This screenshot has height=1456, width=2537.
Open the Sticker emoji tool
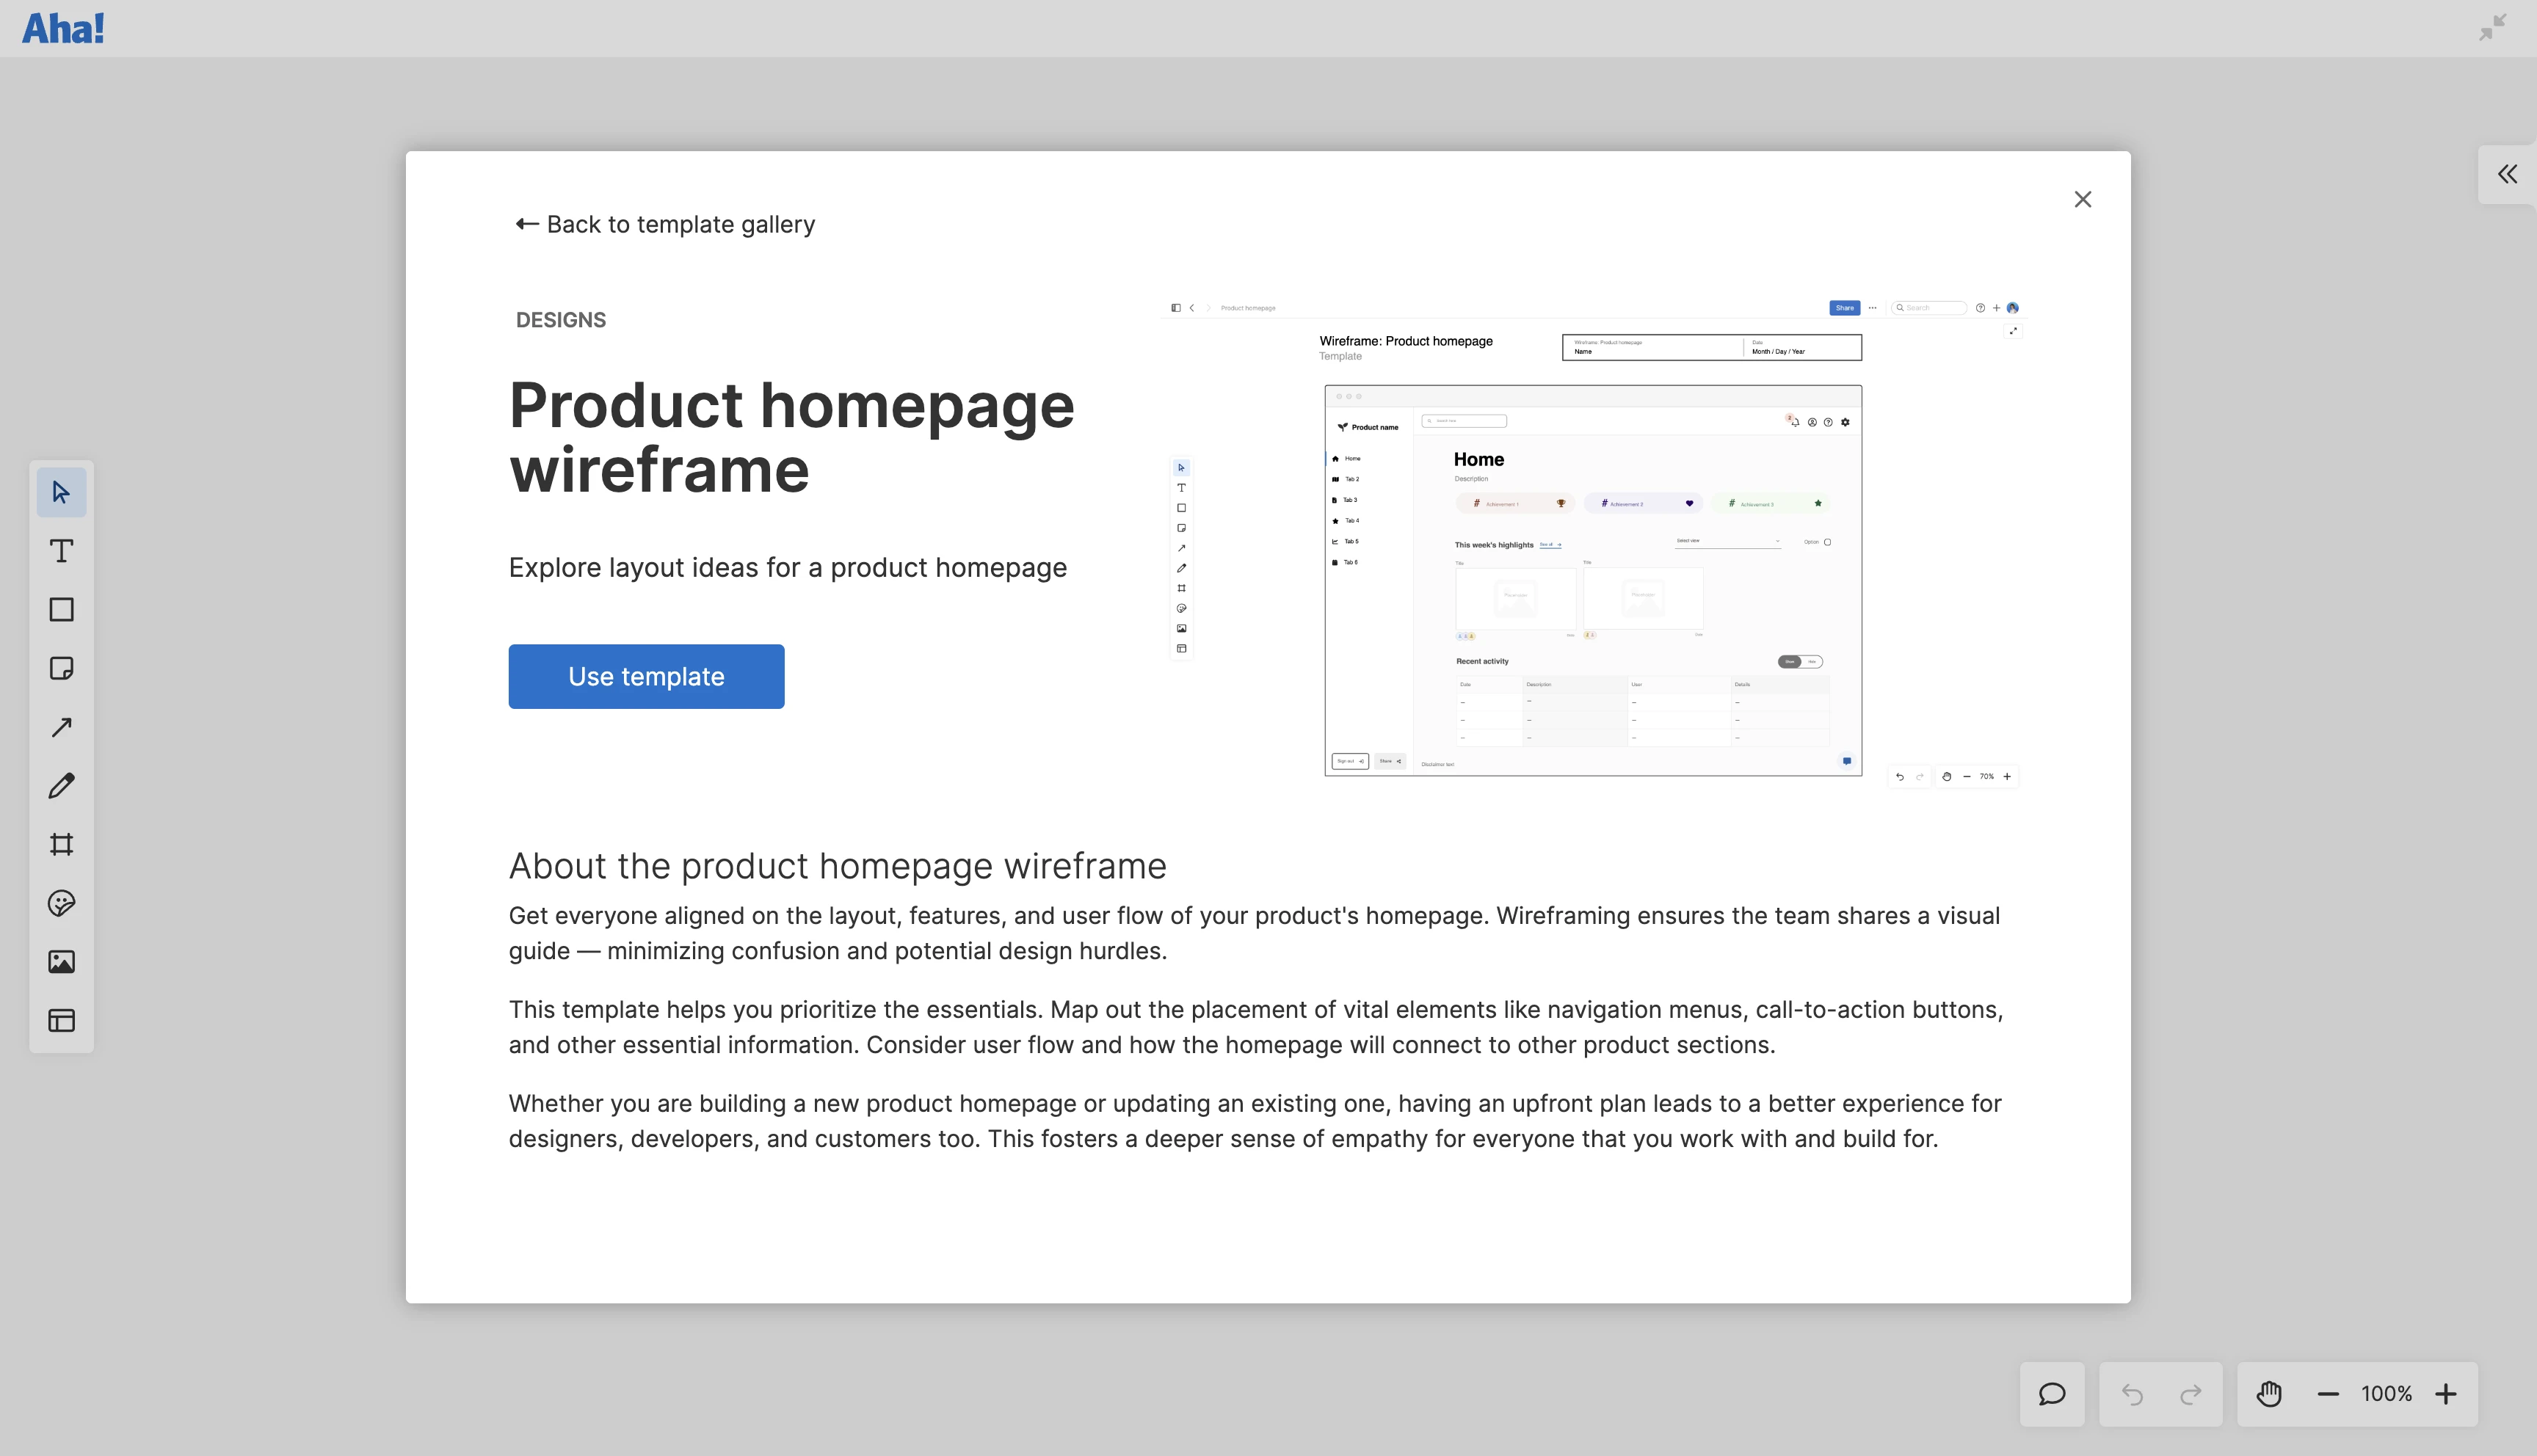click(61, 903)
